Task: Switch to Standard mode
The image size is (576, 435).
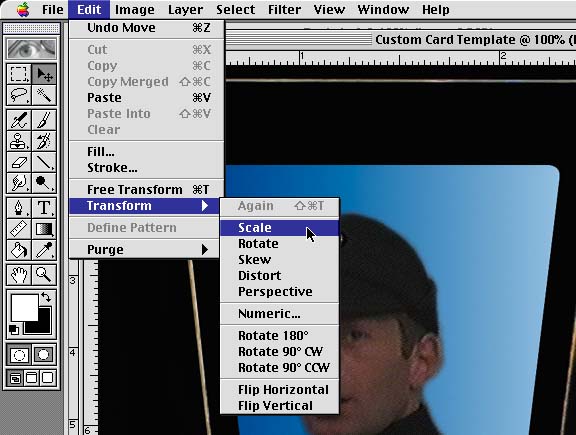Action: pyautogui.click(x=19, y=355)
